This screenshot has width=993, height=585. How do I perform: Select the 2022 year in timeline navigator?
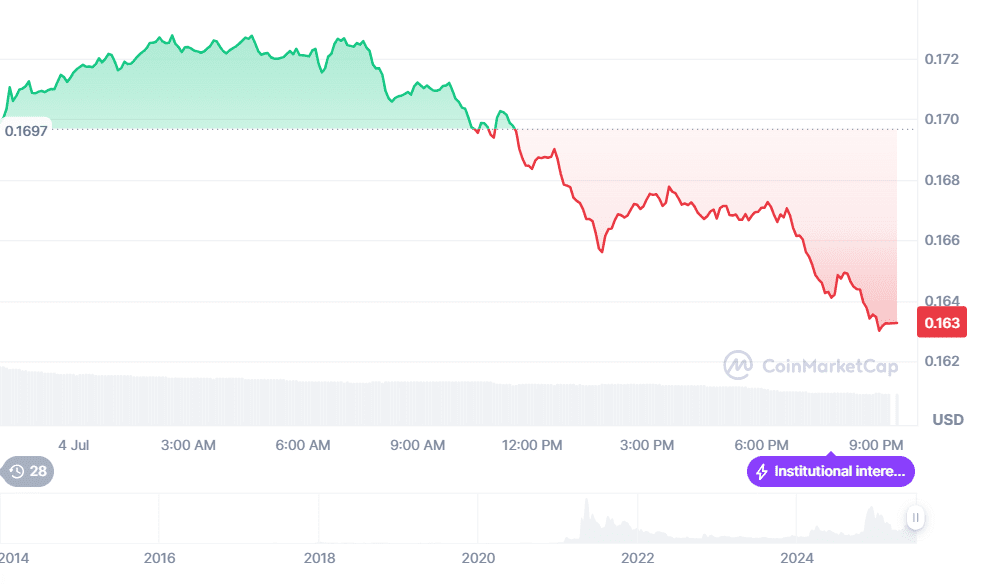[x=637, y=557]
